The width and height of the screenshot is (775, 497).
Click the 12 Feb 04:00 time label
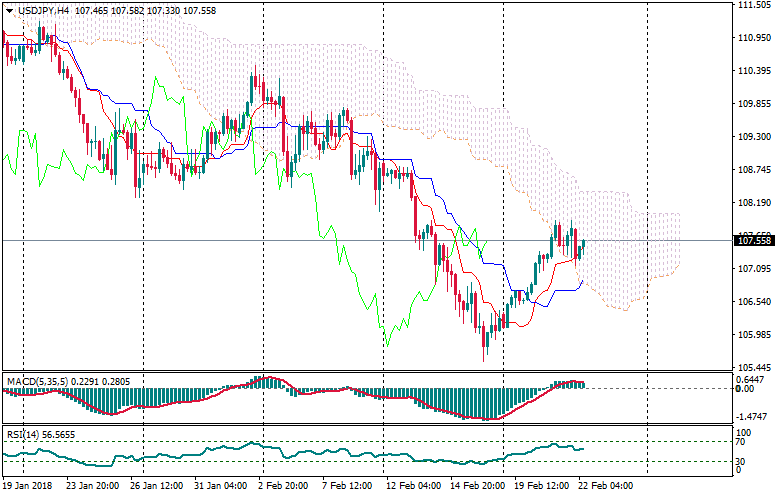pyautogui.click(x=412, y=486)
